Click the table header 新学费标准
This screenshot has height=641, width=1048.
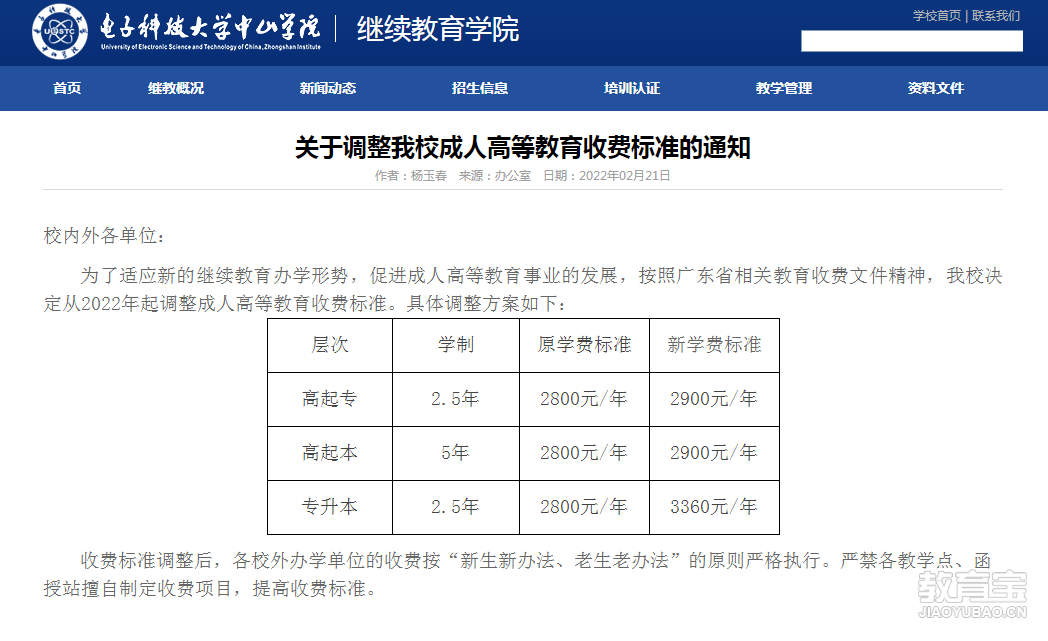pos(714,345)
